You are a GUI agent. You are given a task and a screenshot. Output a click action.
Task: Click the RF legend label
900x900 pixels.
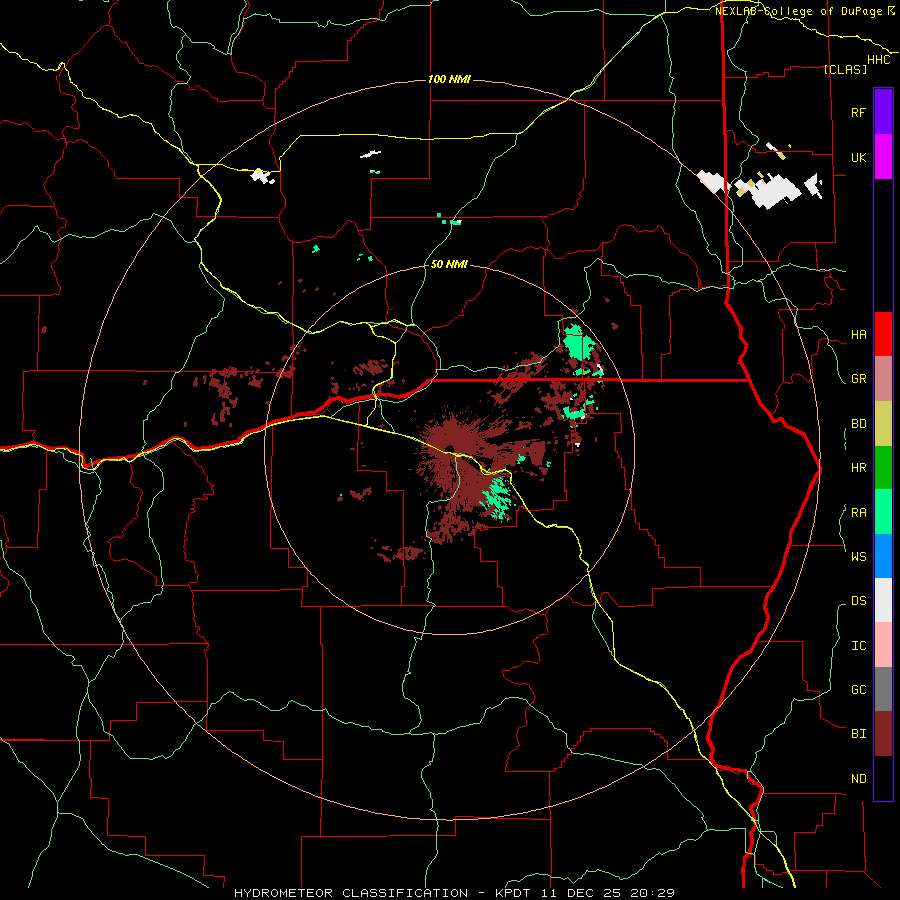(858, 112)
